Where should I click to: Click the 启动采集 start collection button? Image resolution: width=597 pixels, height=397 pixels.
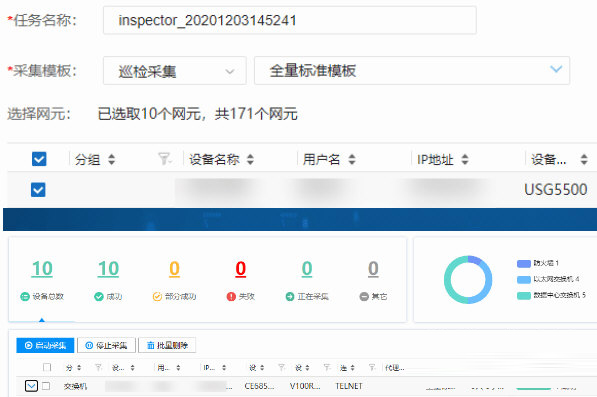coord(45,345)
